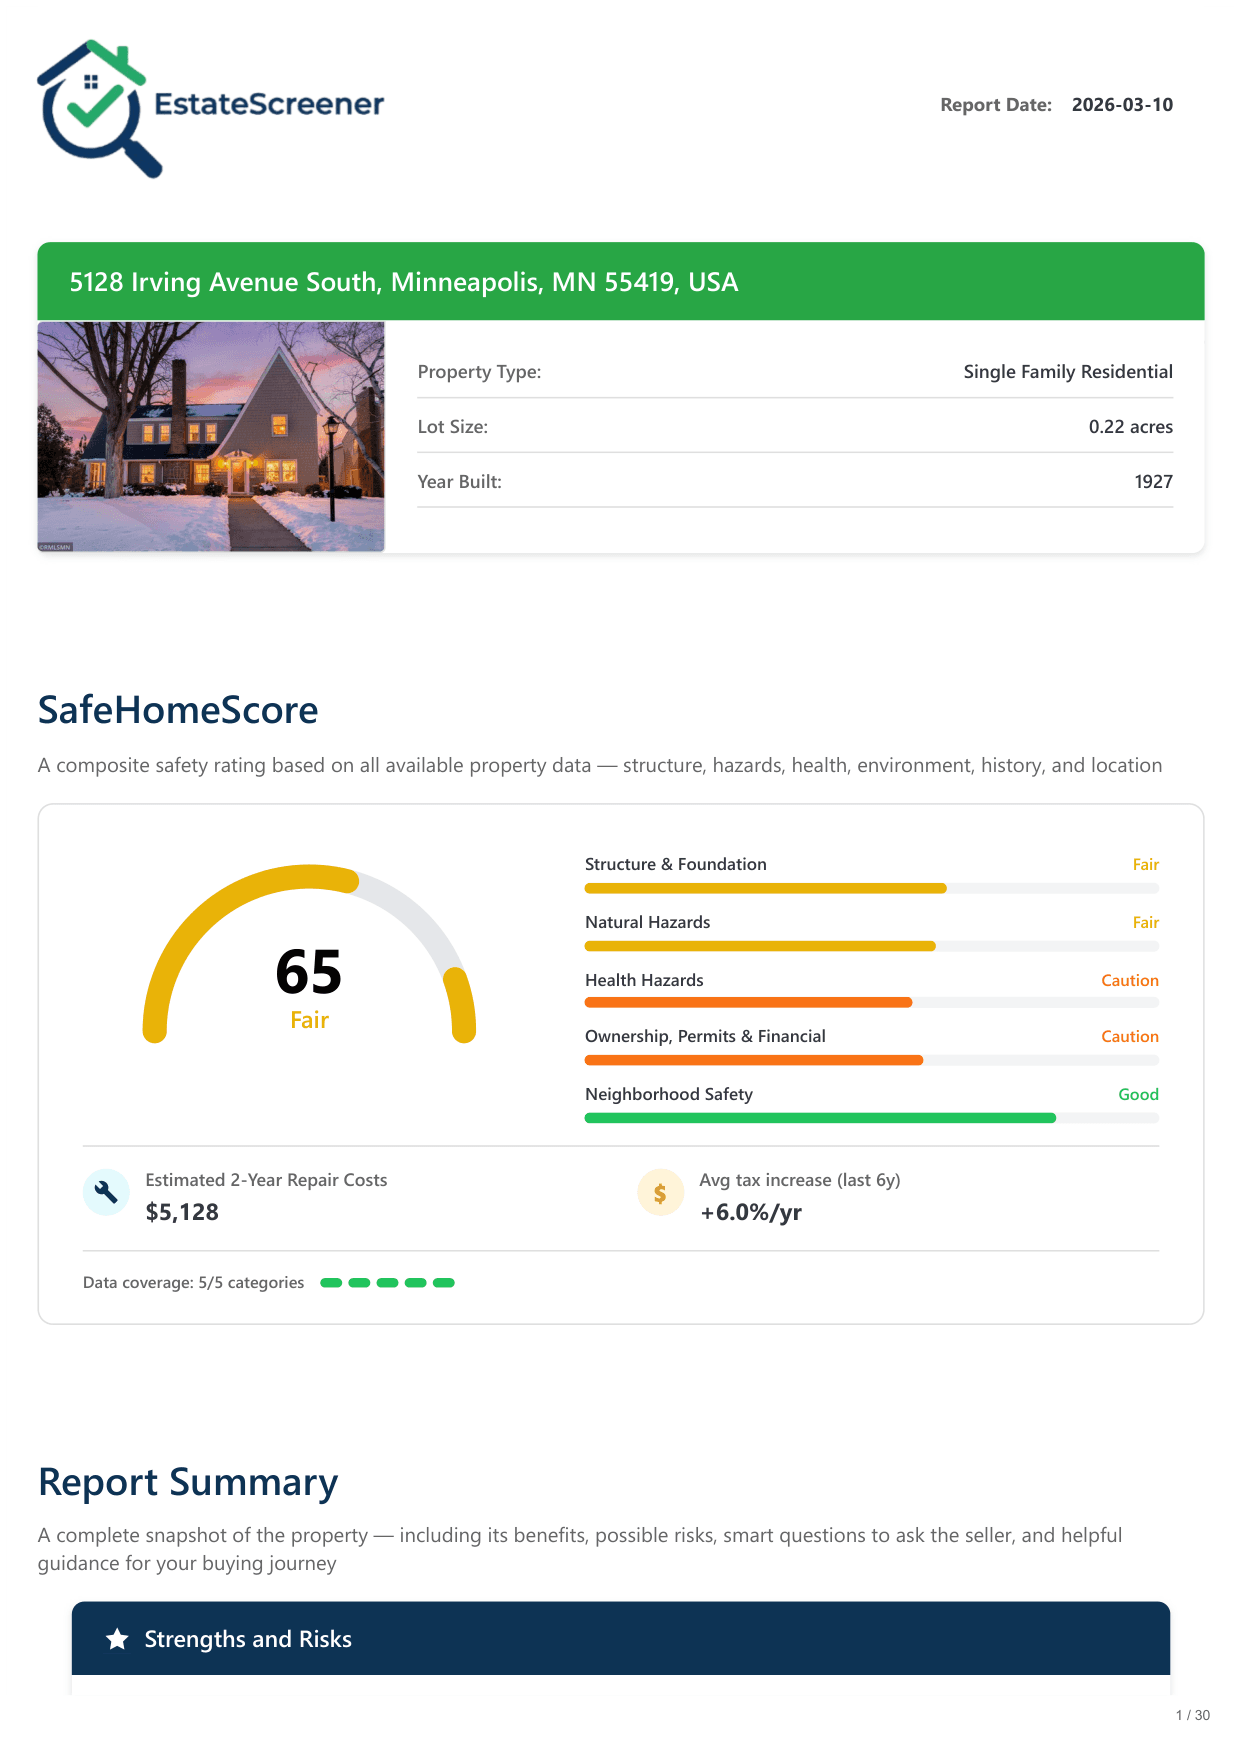The height and width of the screenshot is (1754, 1242).
Task: Click the Report Date label
Action: point(996,105)
